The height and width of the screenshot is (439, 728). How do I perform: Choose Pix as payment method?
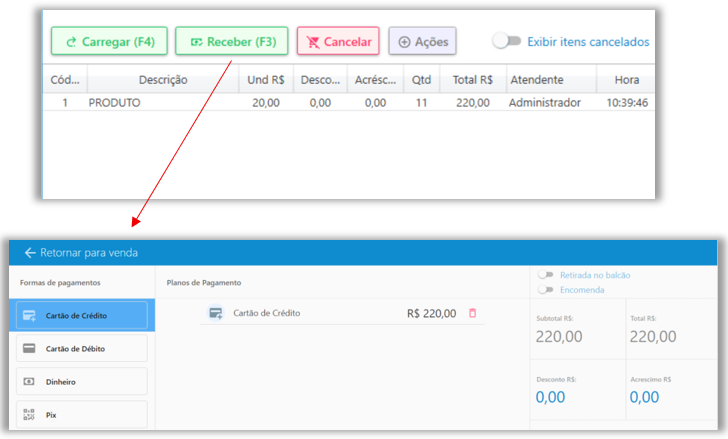tap(82, 414)
